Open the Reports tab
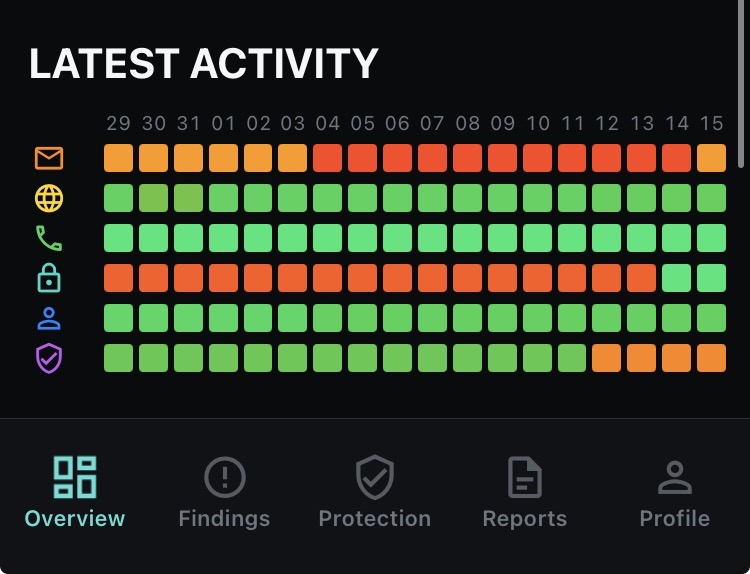The width and height of the screenshot is (750, 574). (x=525, y=493)
